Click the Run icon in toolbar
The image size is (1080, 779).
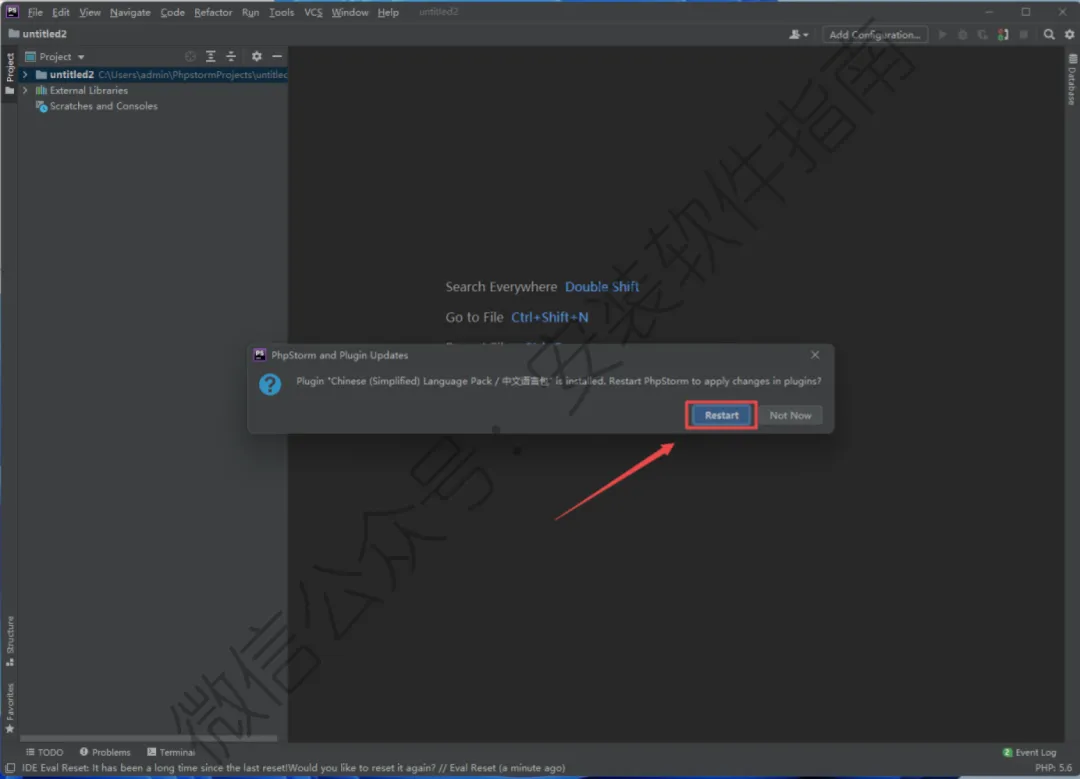[x=942, y=34]
